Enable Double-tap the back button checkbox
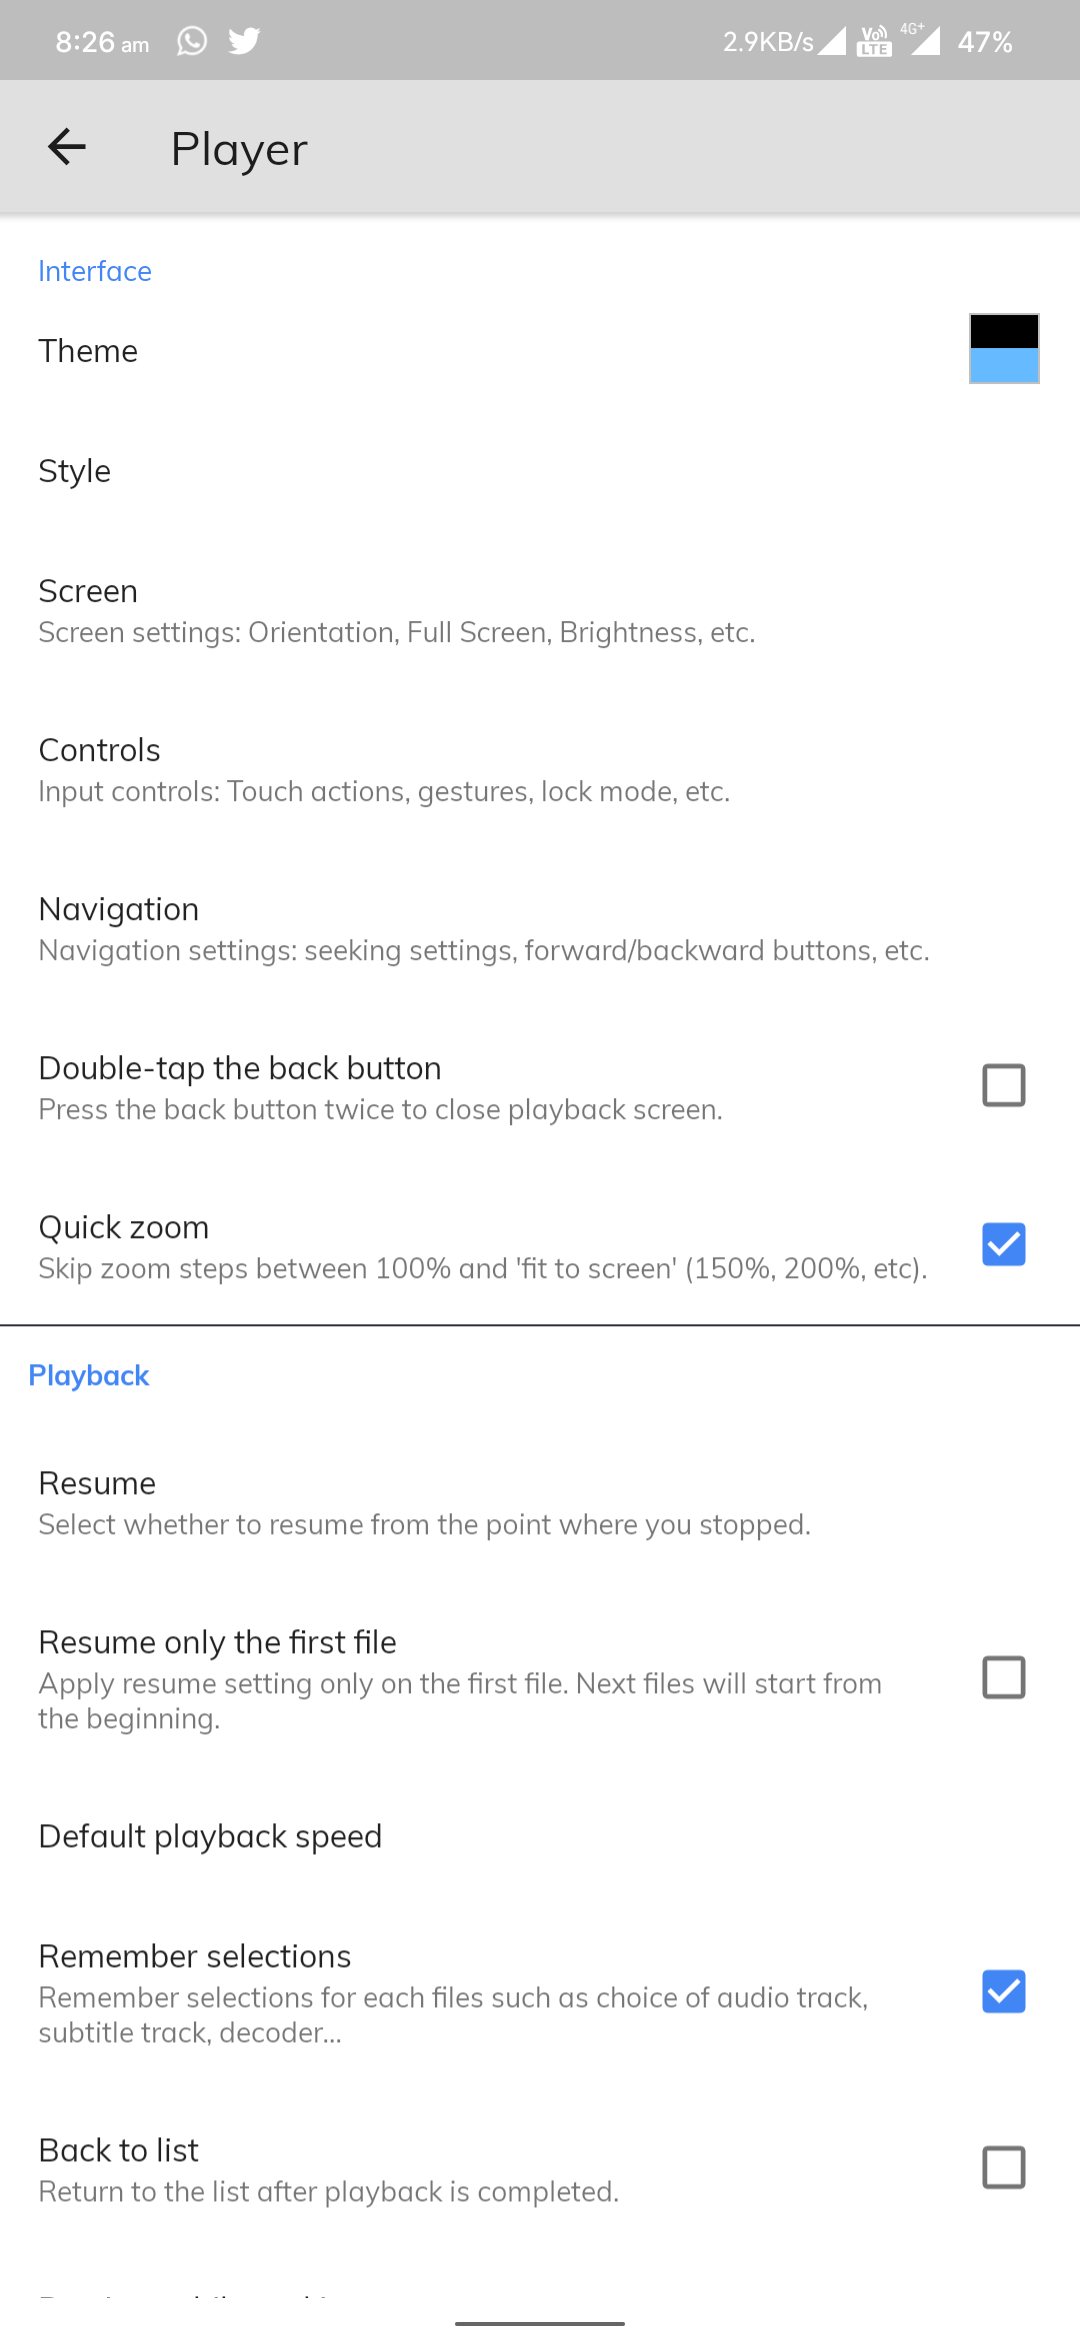The height and width of the screenshot is (2340, 1080). [1004, 1085]
